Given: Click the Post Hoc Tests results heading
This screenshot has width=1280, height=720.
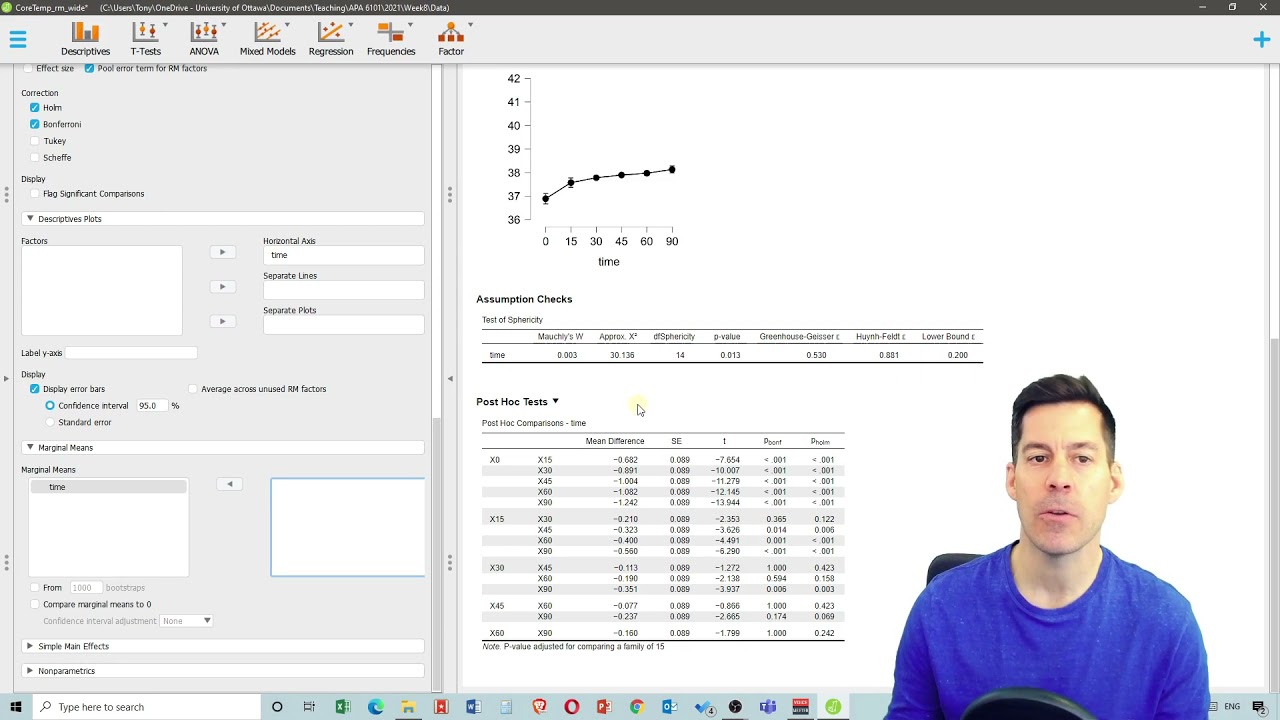Looking at the screenshot, I should click(x=512, y=402).
